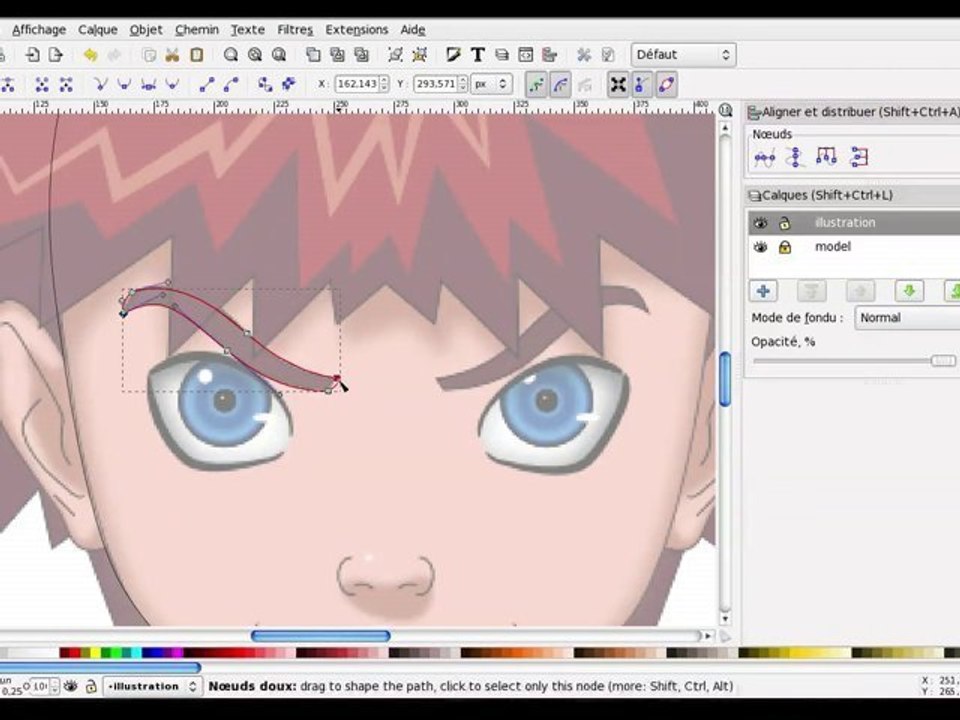The image size is (960, 720).
Task: Undo the last action with yellow arrow
Action: point(90,55)
